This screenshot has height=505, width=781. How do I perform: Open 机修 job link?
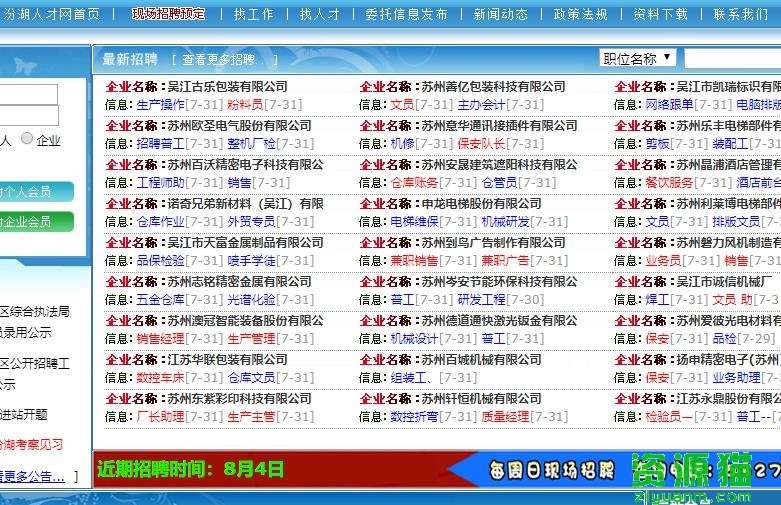pyautogui.click(x=402, y=143)
